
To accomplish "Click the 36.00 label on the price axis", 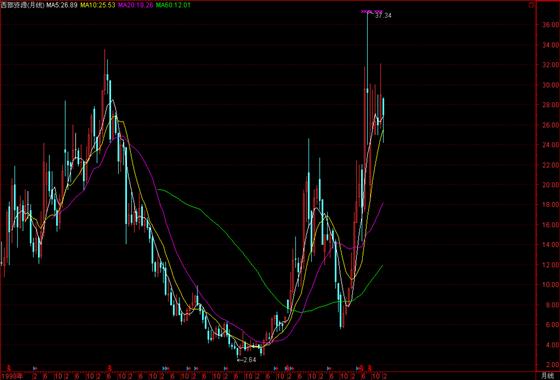I will (x=551, y=25).
